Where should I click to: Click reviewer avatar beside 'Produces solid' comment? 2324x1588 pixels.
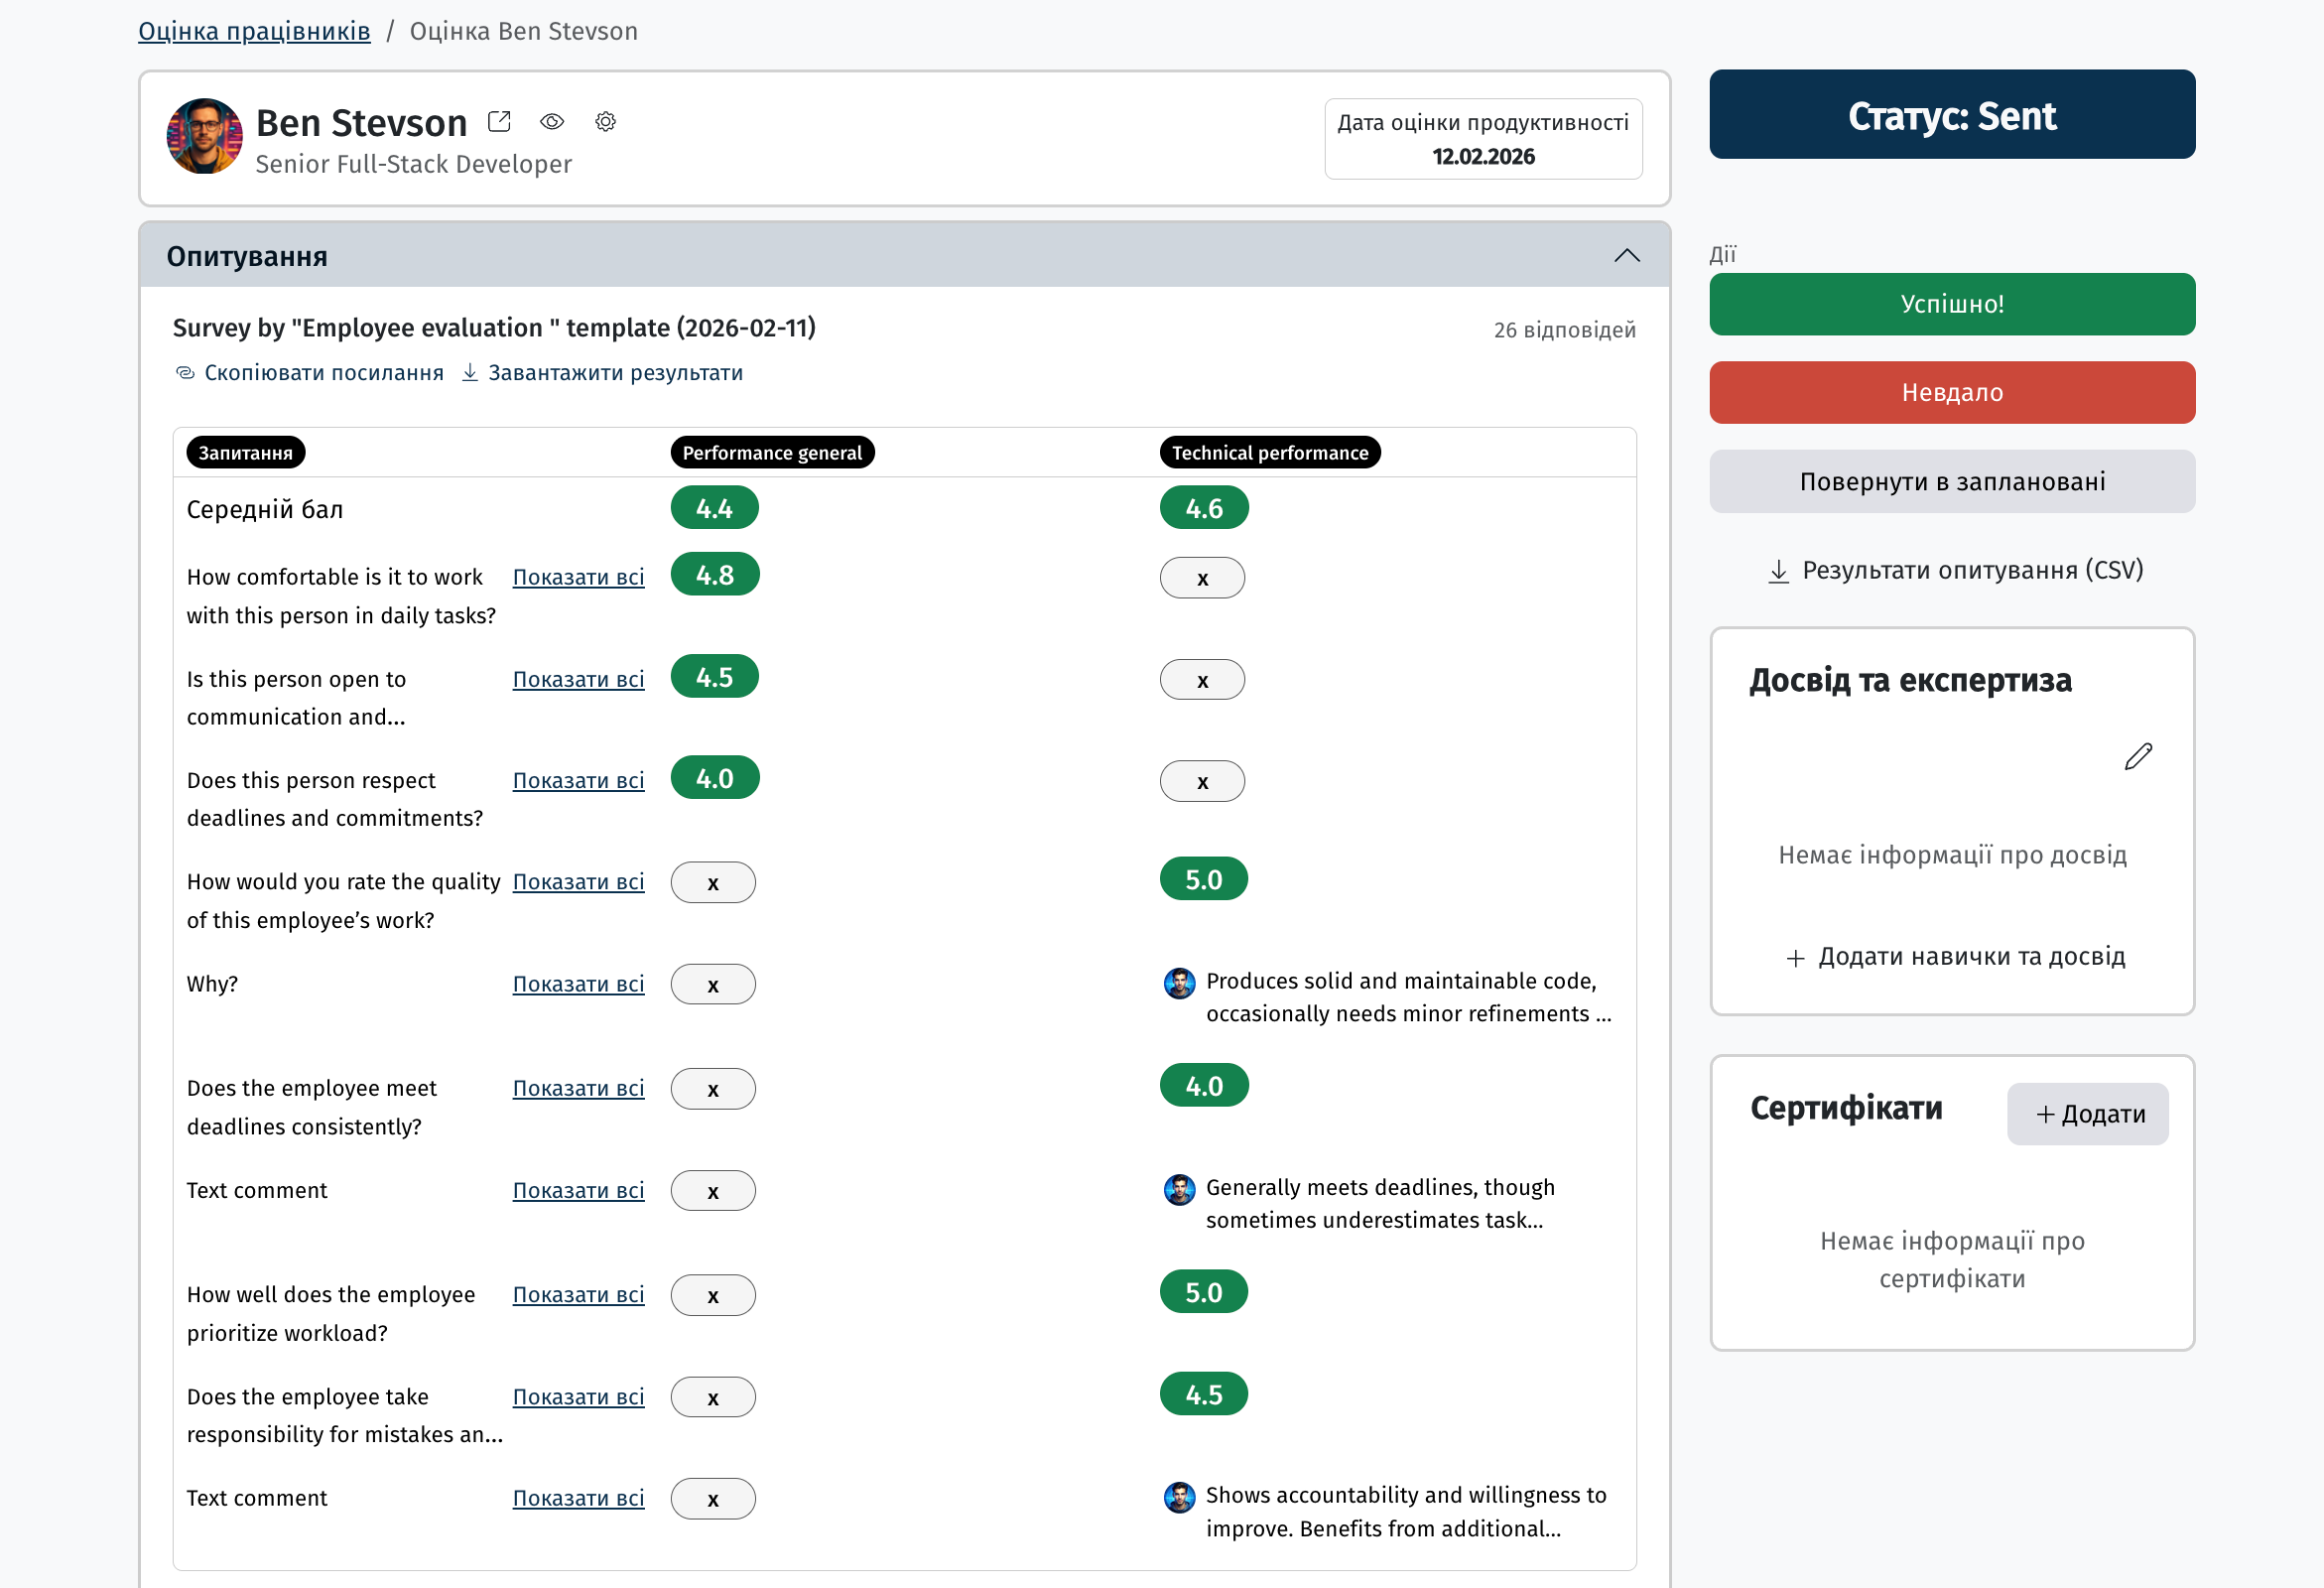tap(1179, 983)
